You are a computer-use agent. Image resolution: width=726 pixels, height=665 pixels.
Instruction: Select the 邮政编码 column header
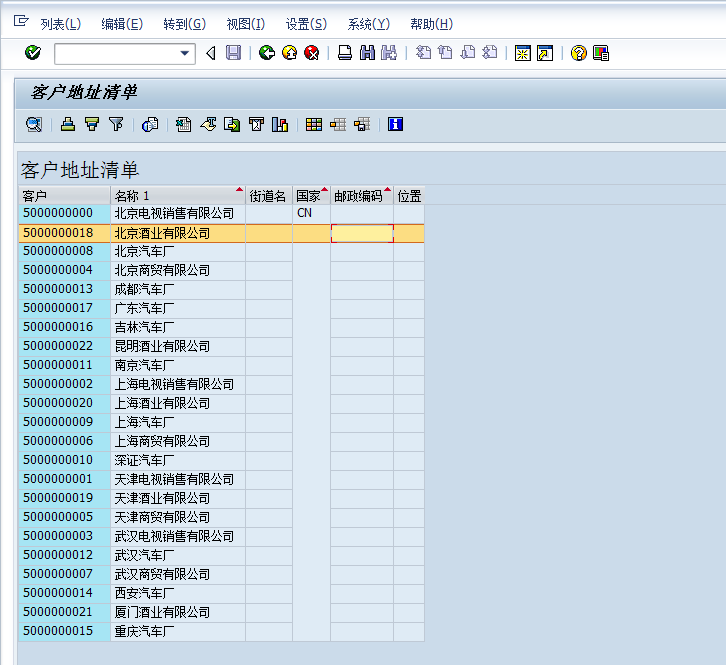(x=362, y=196)
